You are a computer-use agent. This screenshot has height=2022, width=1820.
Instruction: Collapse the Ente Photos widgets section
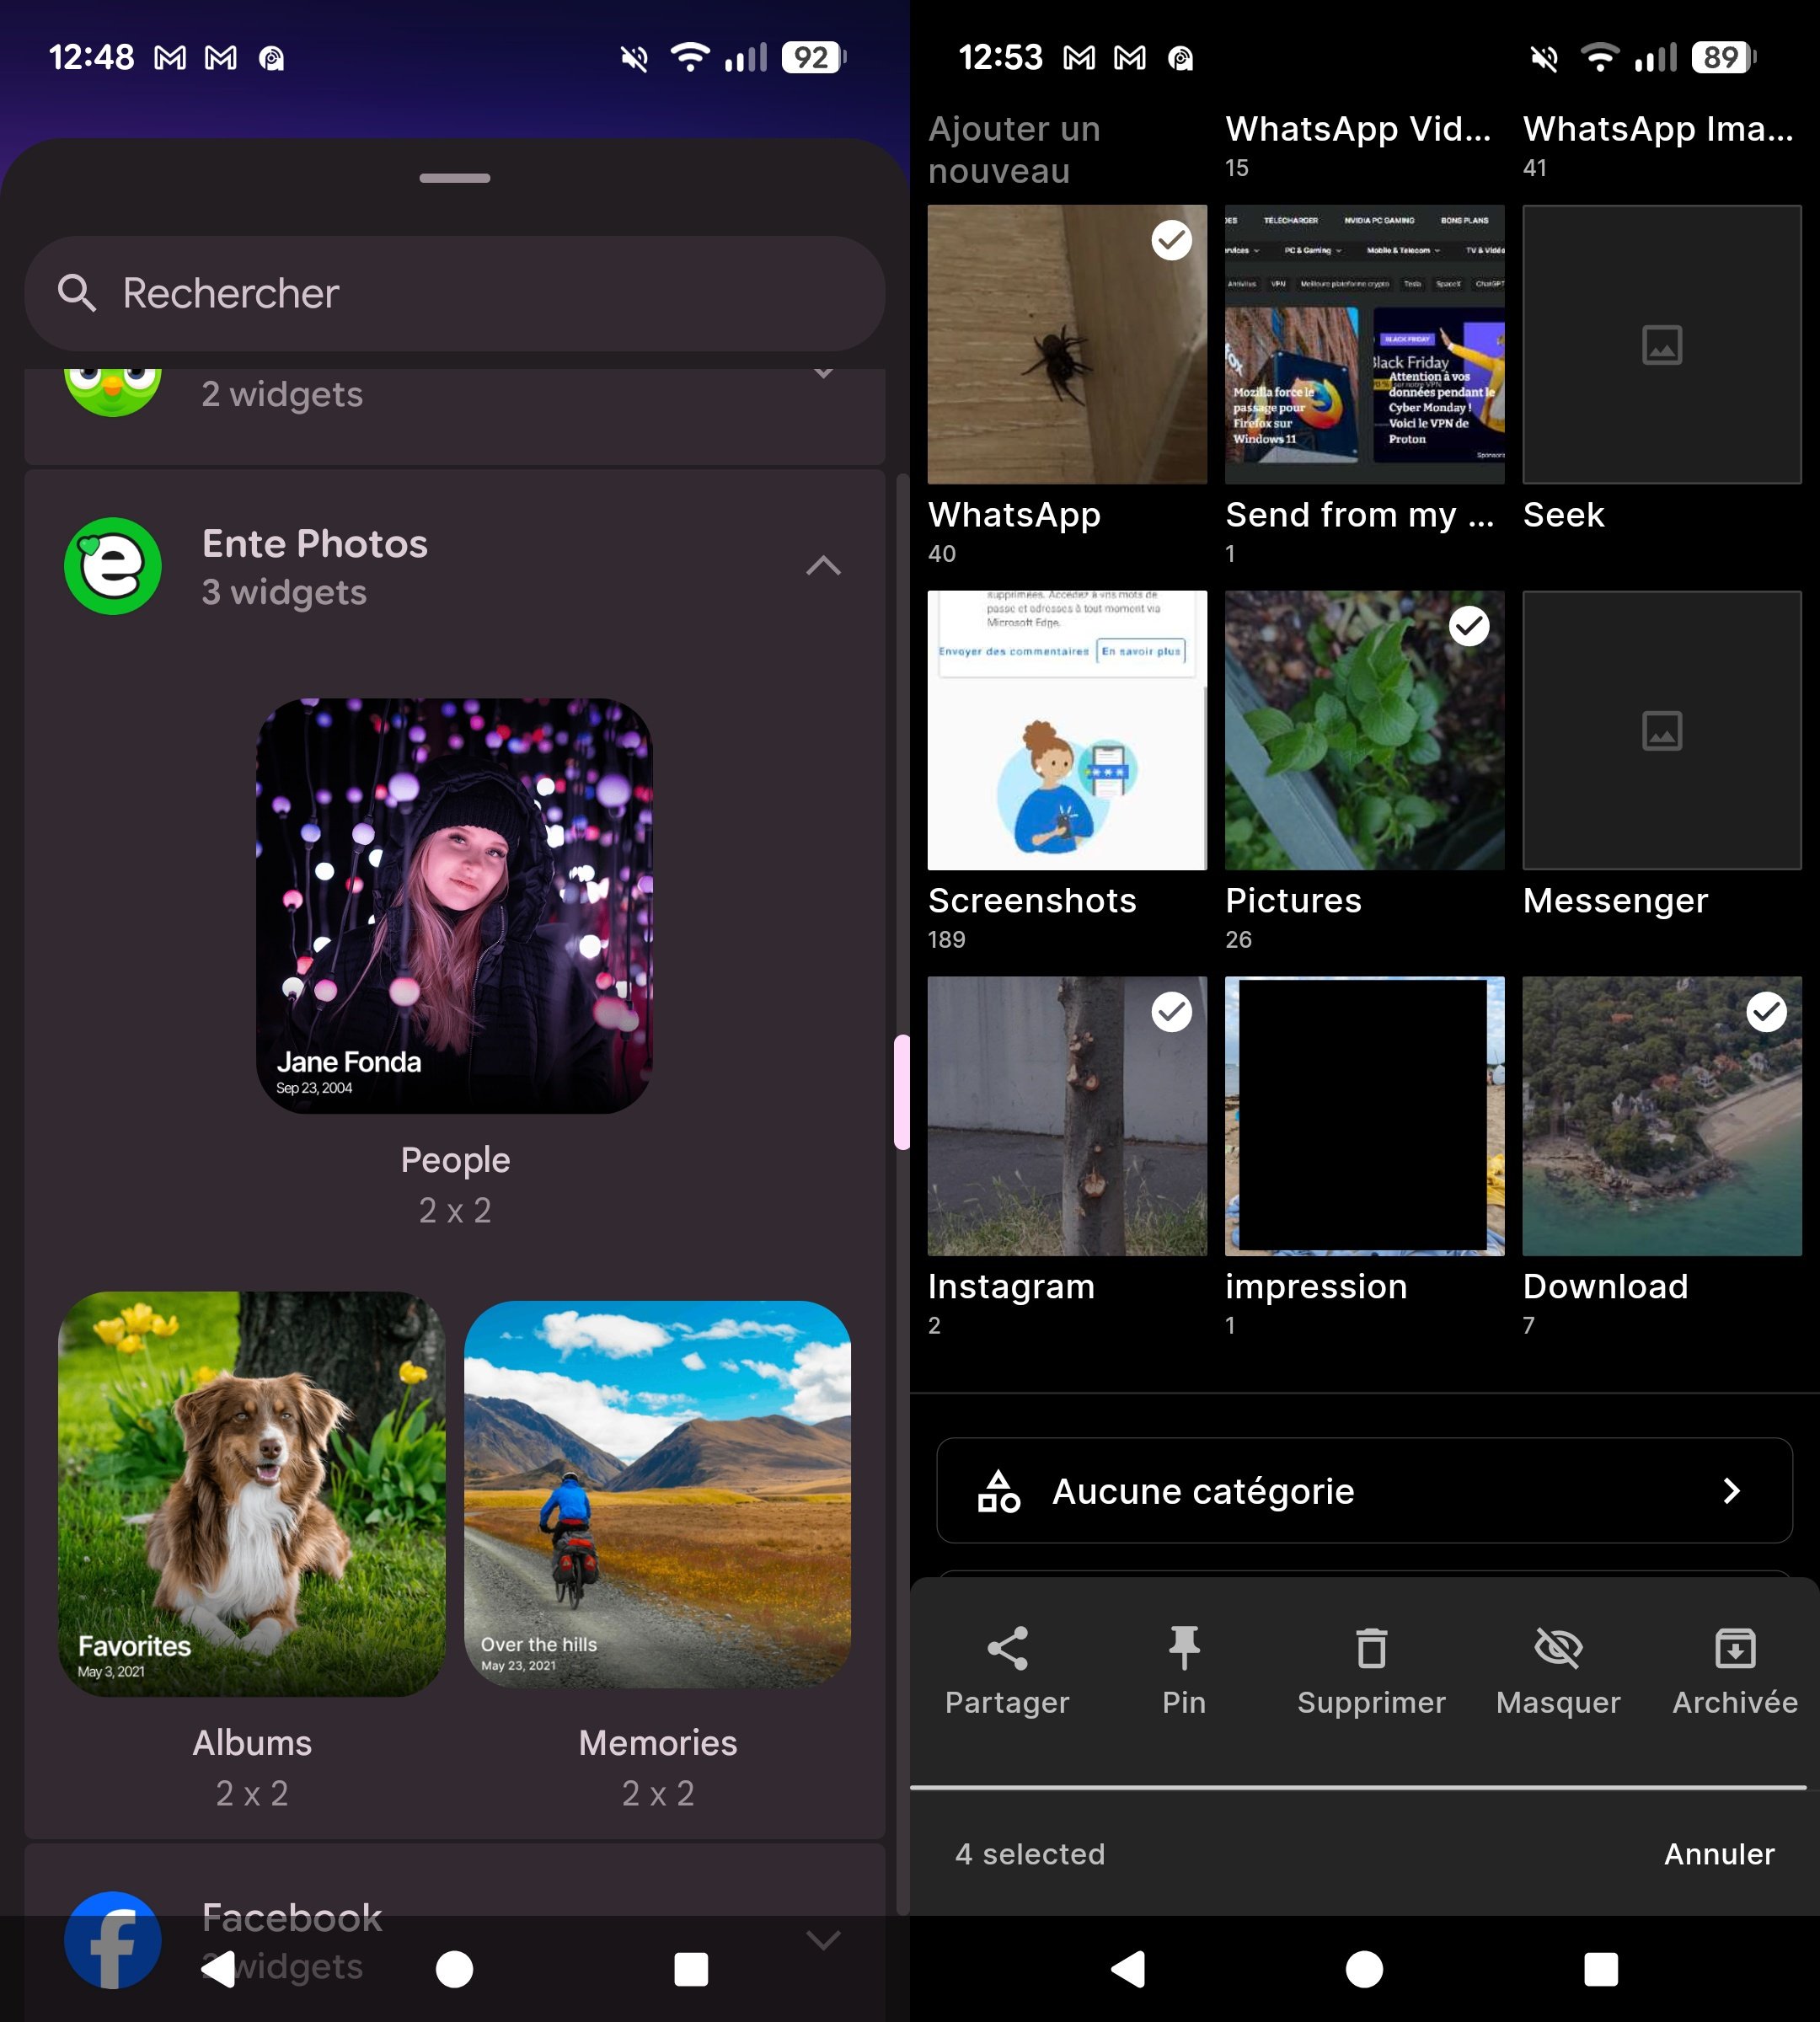pos(823,566)
